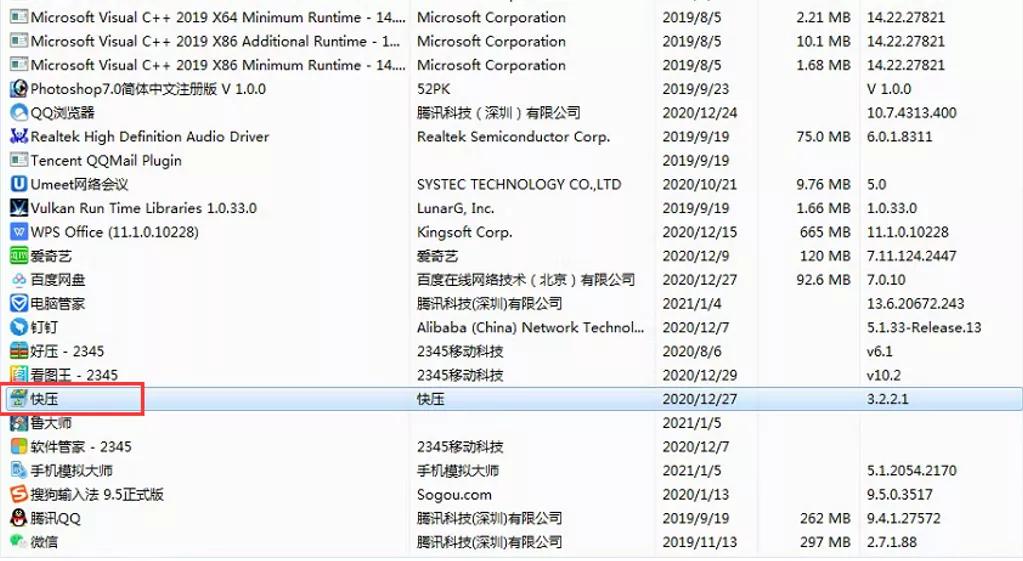Click the 电脑管家 shield icon
This screenshot has height=561, width=1023.
pos(20,303)
